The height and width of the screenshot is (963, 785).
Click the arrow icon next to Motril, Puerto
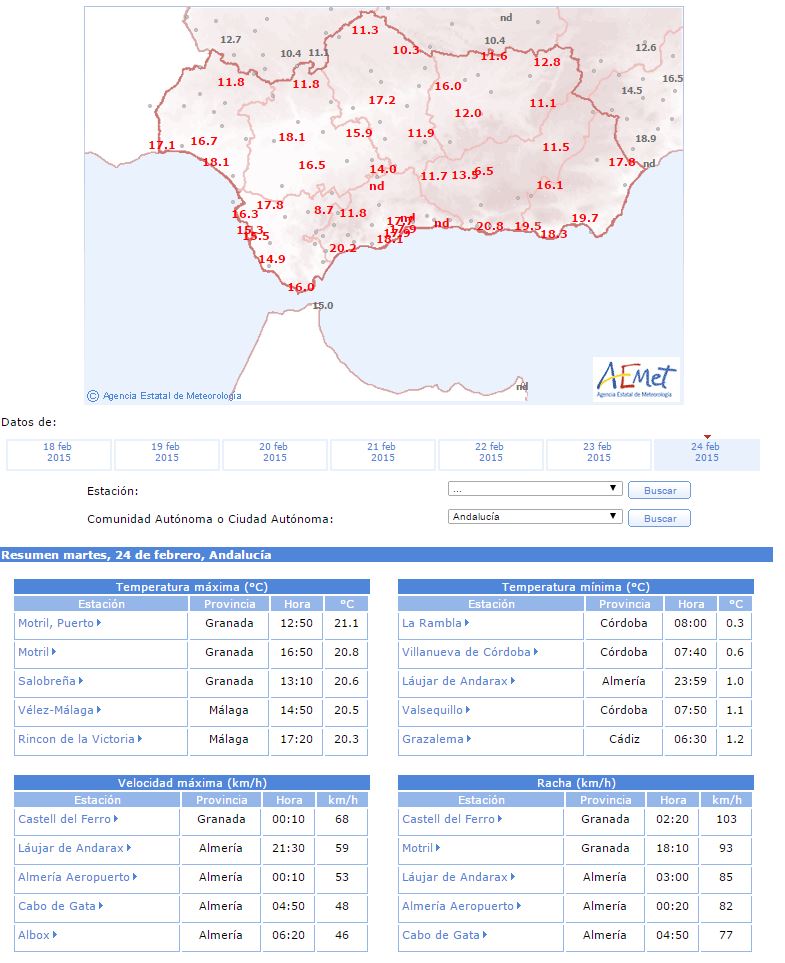[x=100, y=623]
